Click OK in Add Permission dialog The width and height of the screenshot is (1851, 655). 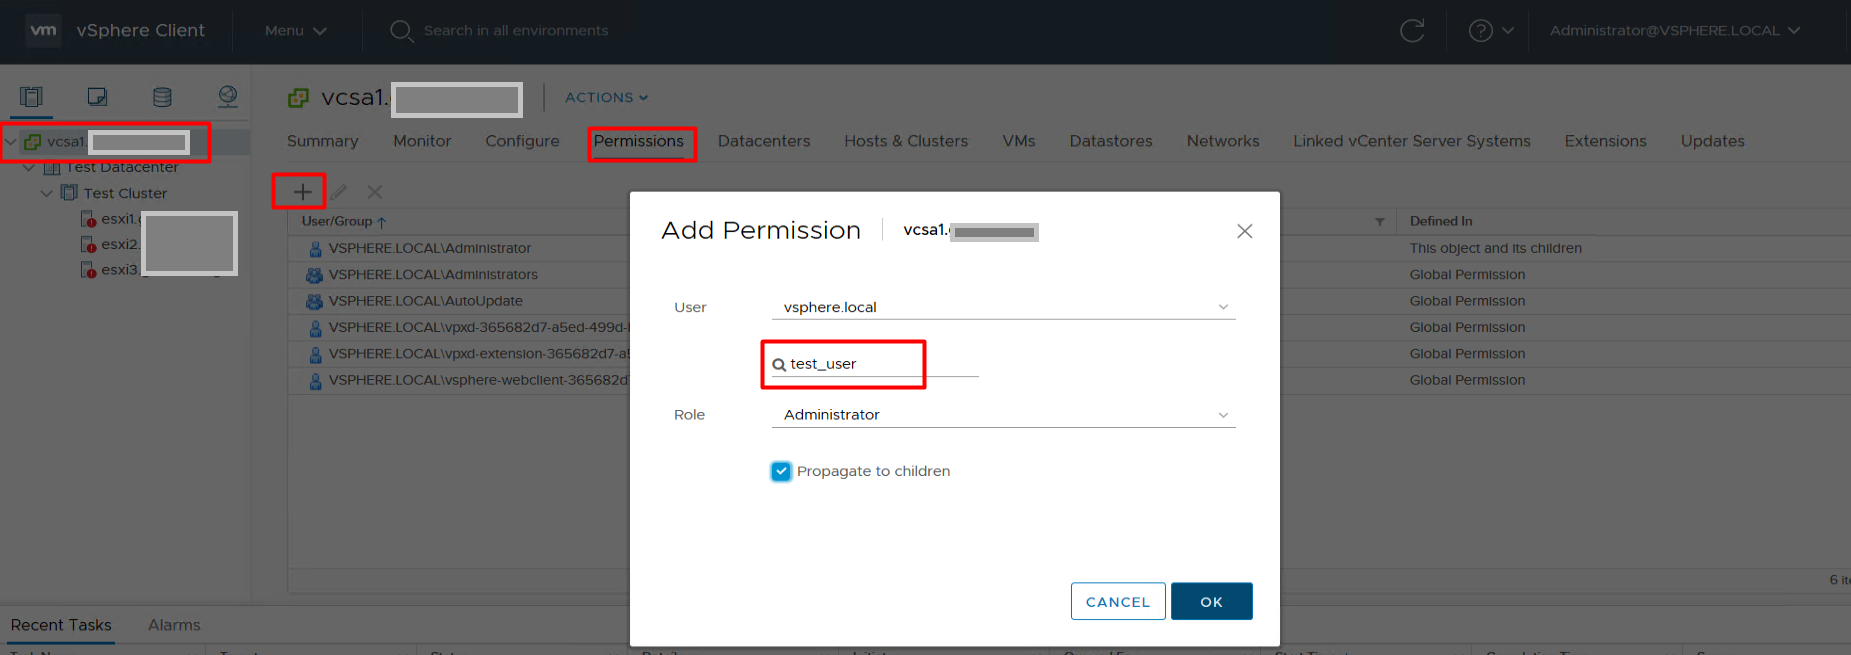(1212, 601)
